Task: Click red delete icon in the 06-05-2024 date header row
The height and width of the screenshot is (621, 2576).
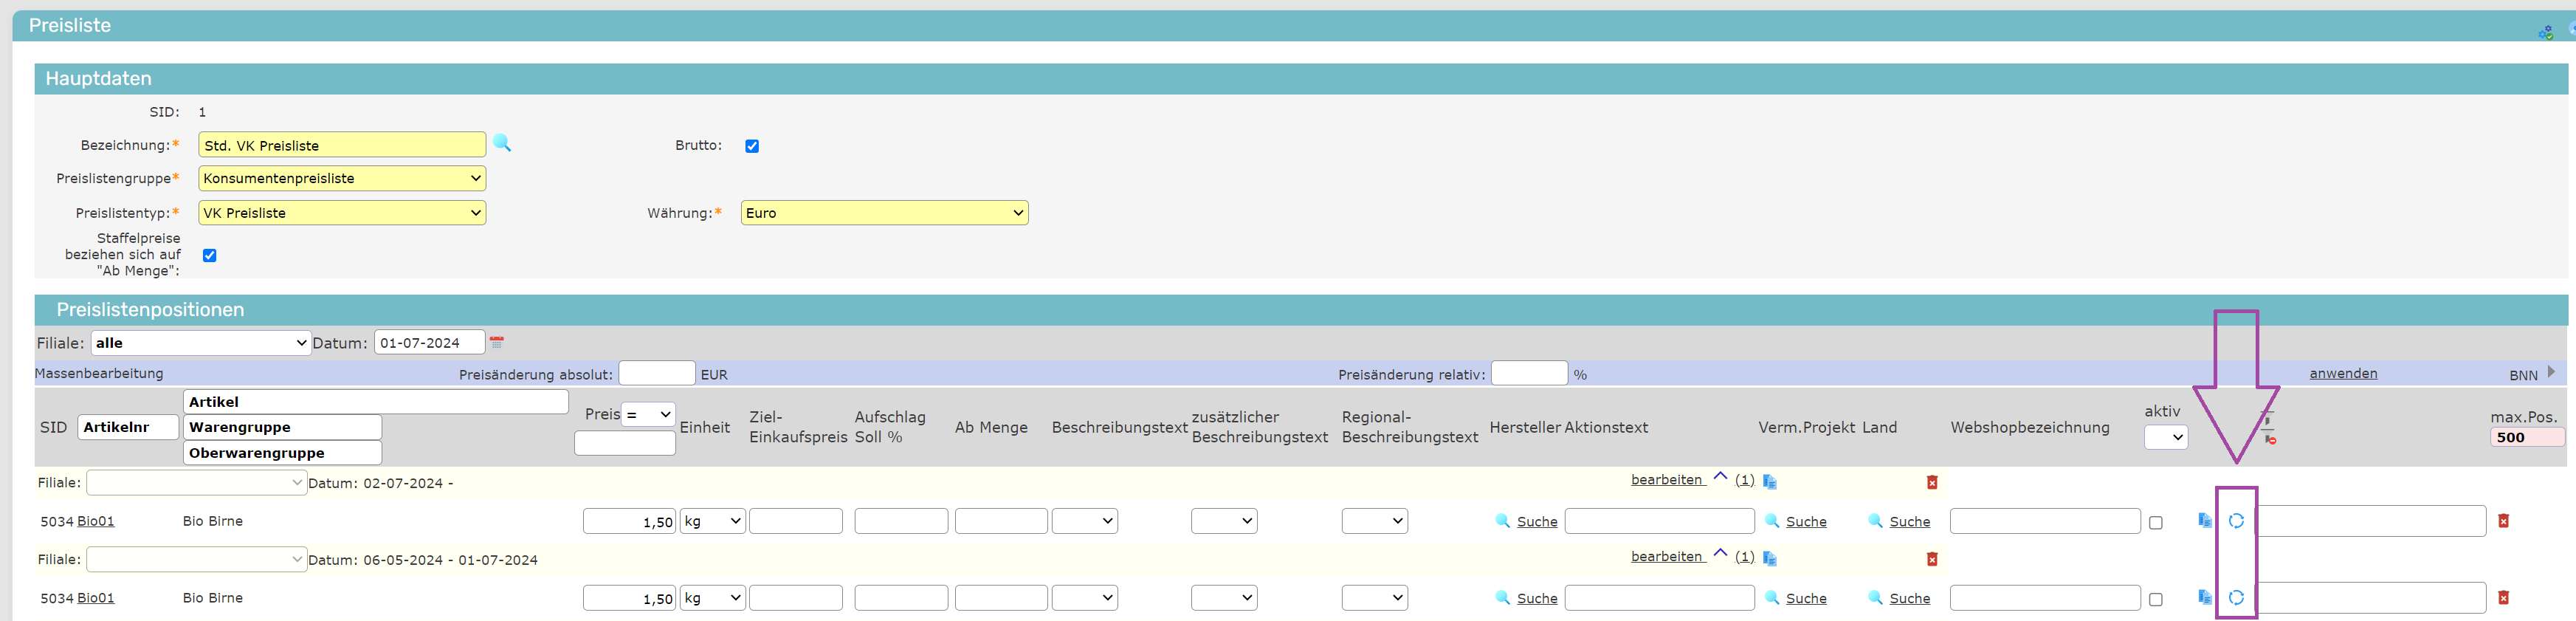Action: pos(1932,560)
